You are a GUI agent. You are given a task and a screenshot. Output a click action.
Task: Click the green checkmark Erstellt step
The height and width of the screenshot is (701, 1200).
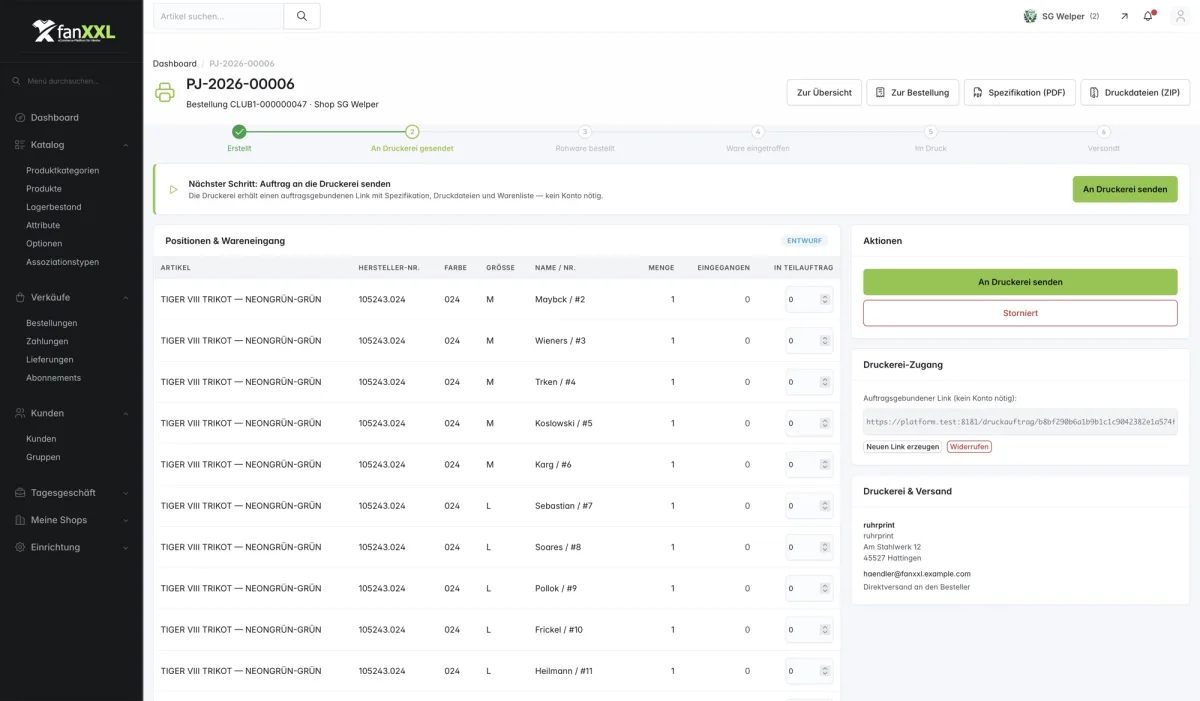click(x=239, y=131)
